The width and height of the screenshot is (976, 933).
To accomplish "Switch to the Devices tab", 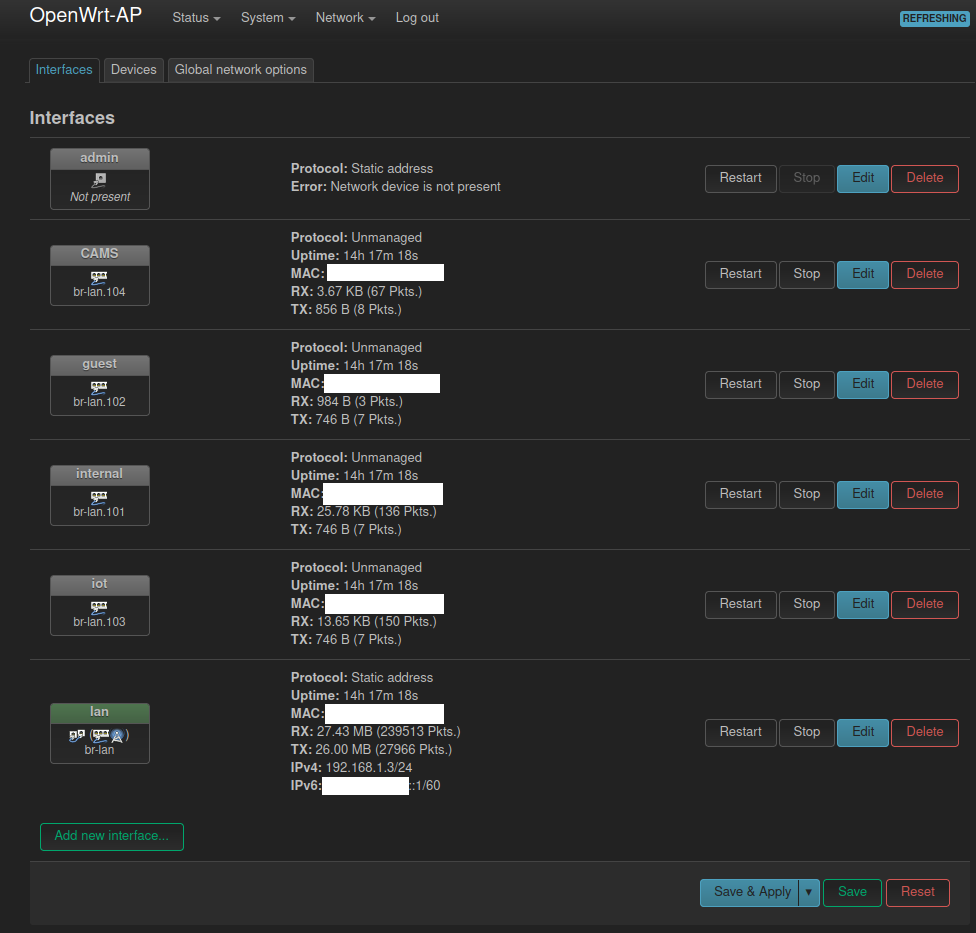I will coord(134,70).
